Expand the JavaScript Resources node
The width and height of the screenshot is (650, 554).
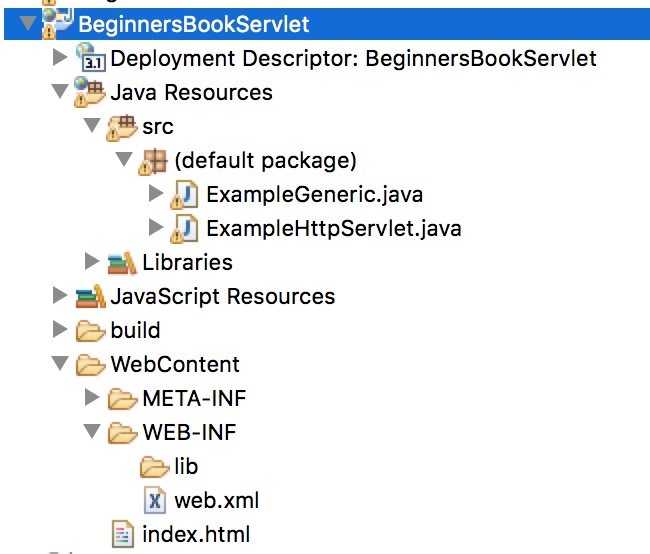(60, 296)
